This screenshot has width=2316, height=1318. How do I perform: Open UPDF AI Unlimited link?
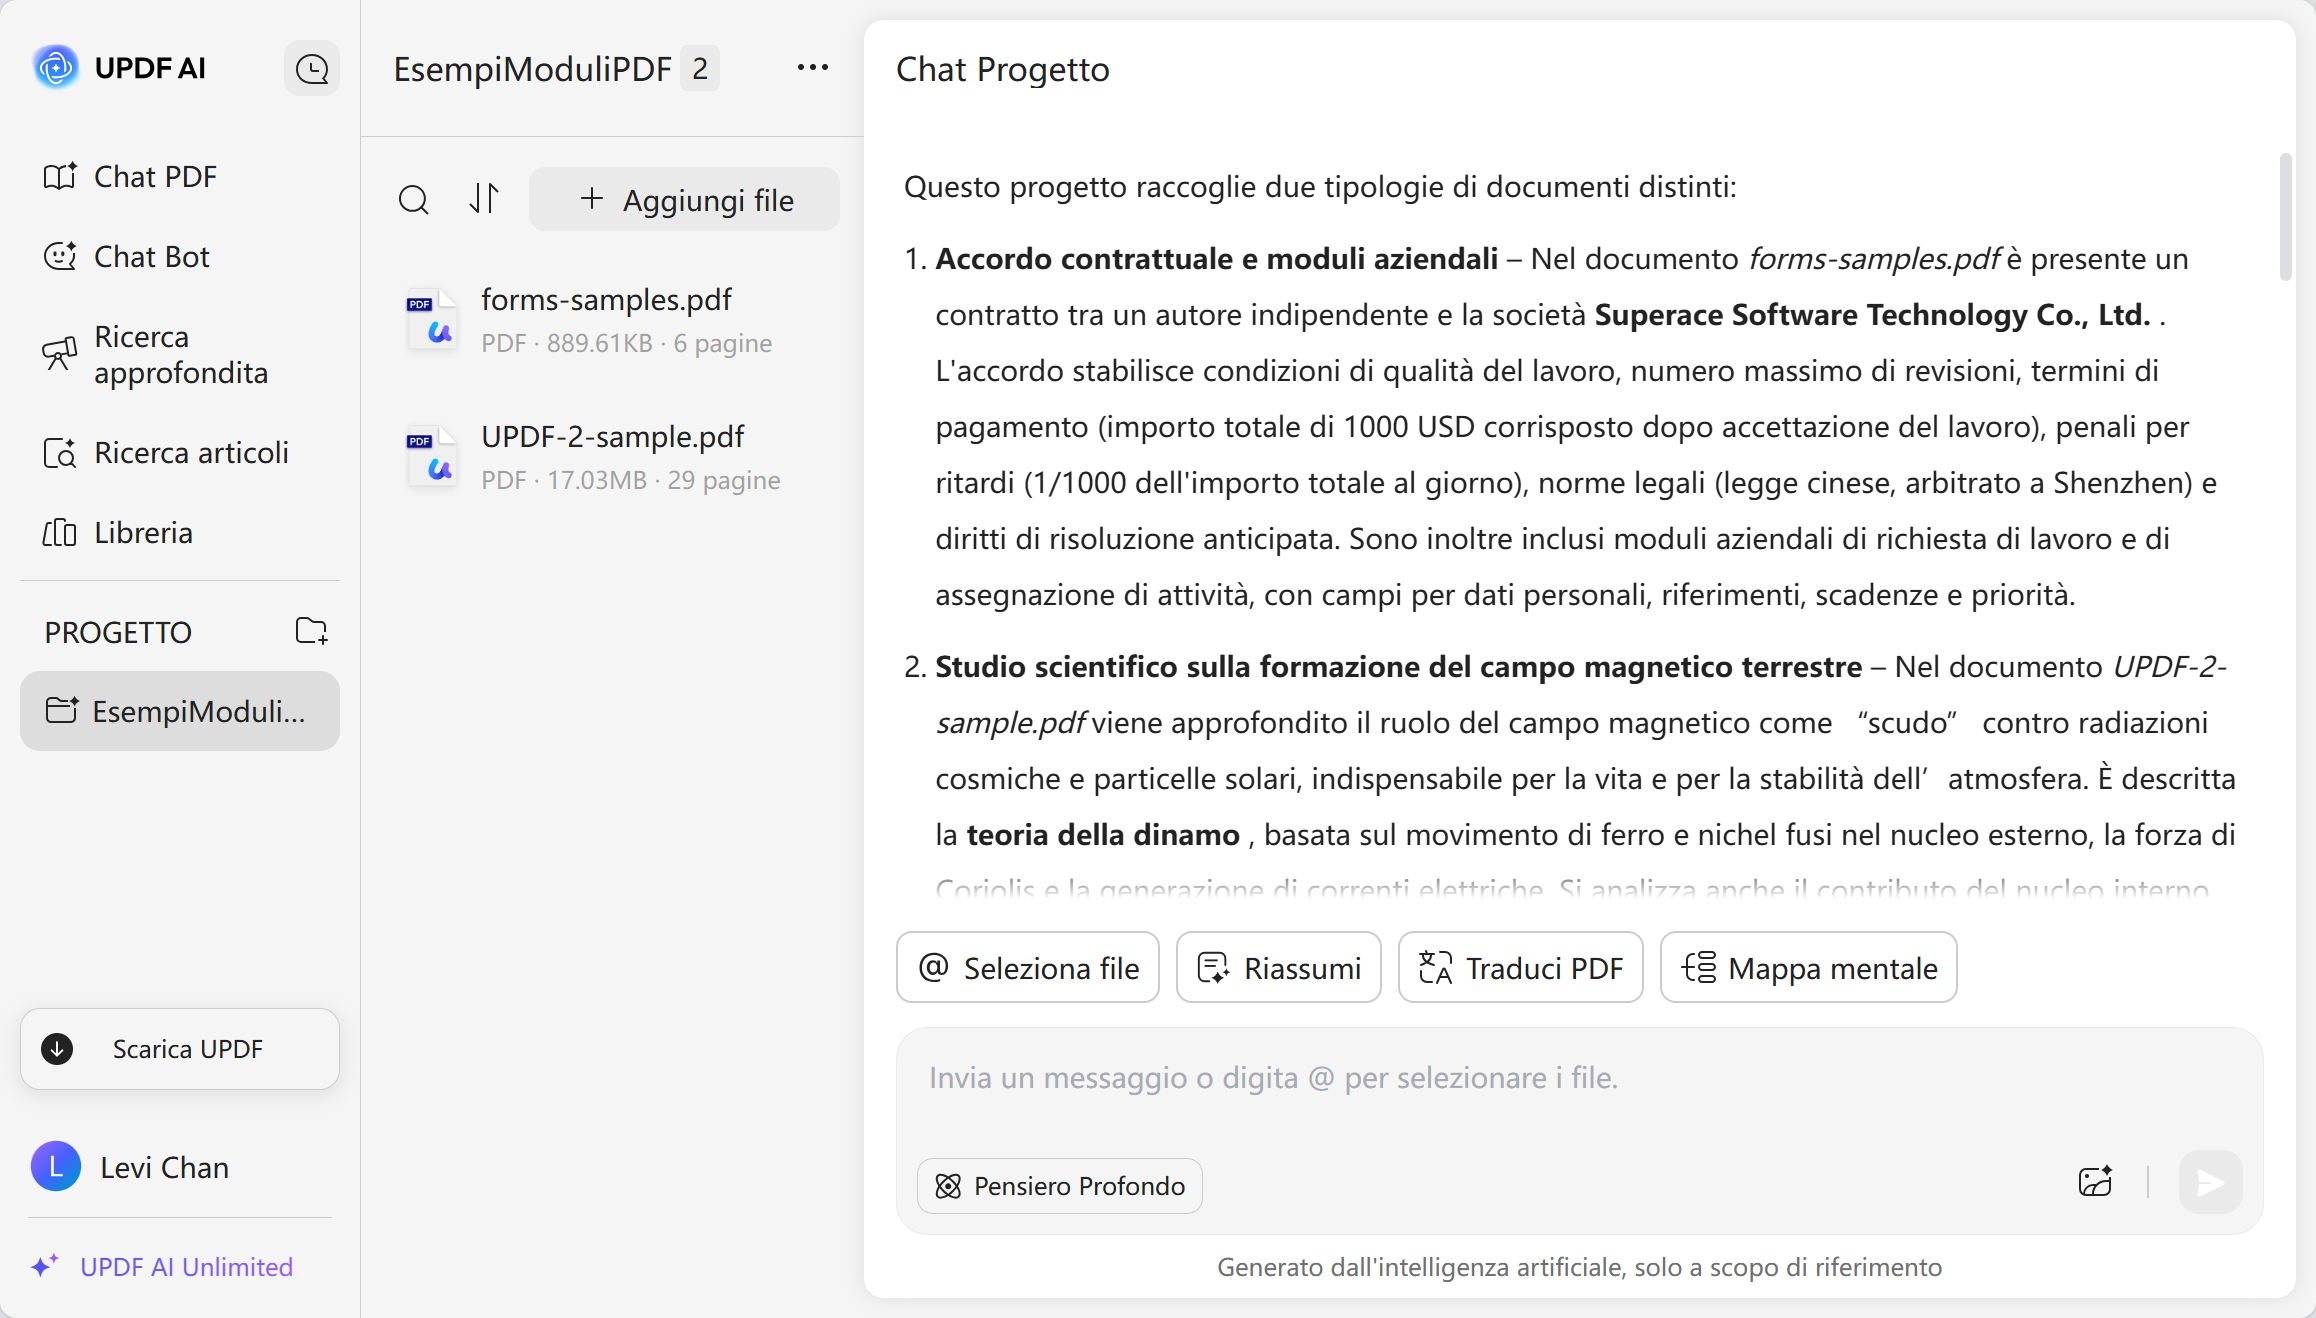tap(186, 1267)
